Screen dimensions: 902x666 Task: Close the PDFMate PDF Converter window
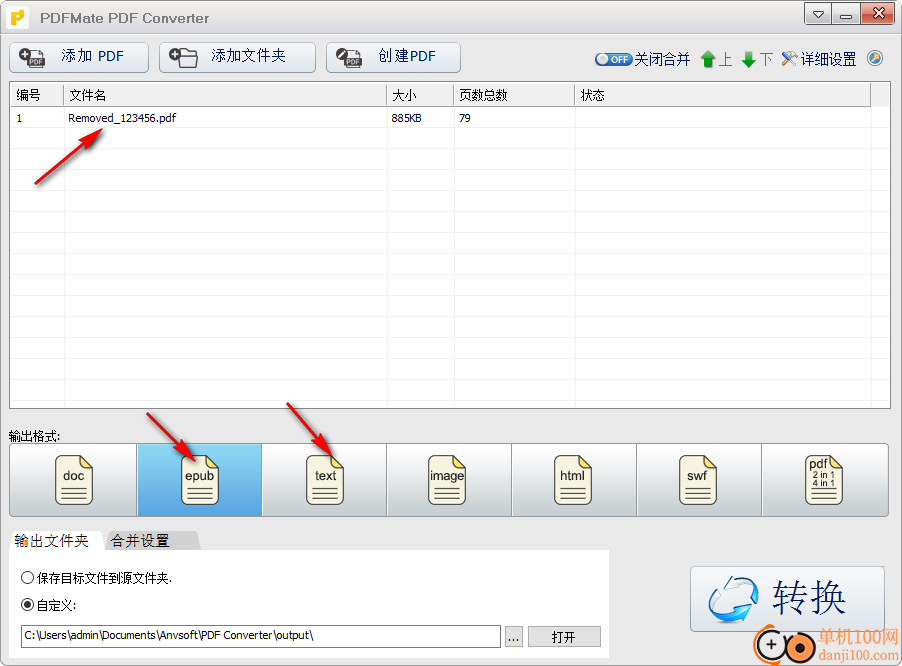pos(878,14)
